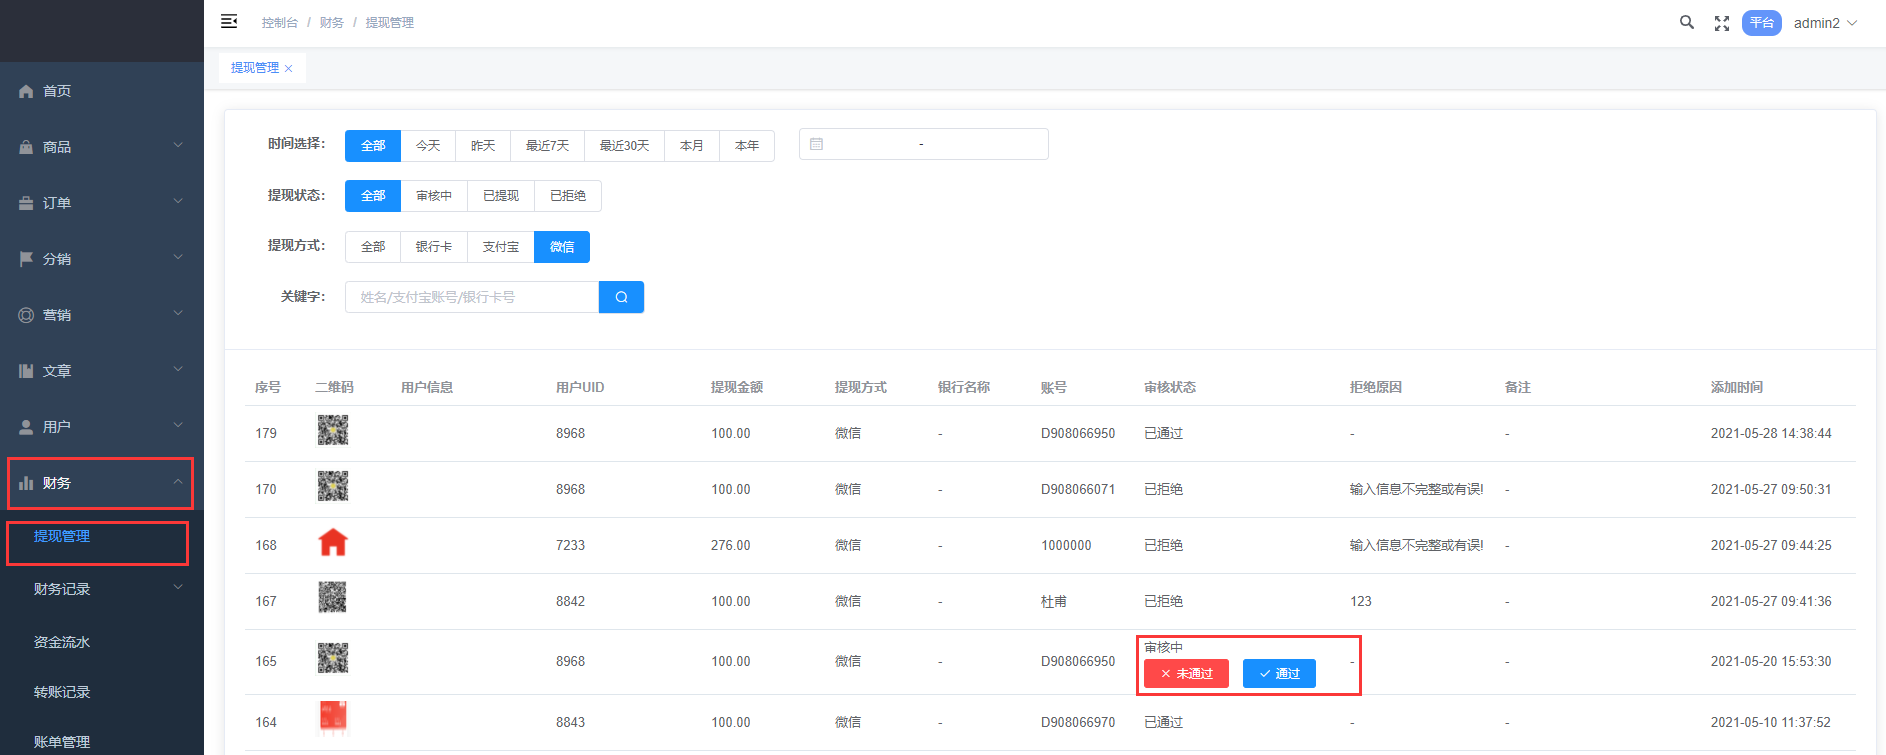Open the date range picker field
The image size is (1886, 755).
(924, 144)
